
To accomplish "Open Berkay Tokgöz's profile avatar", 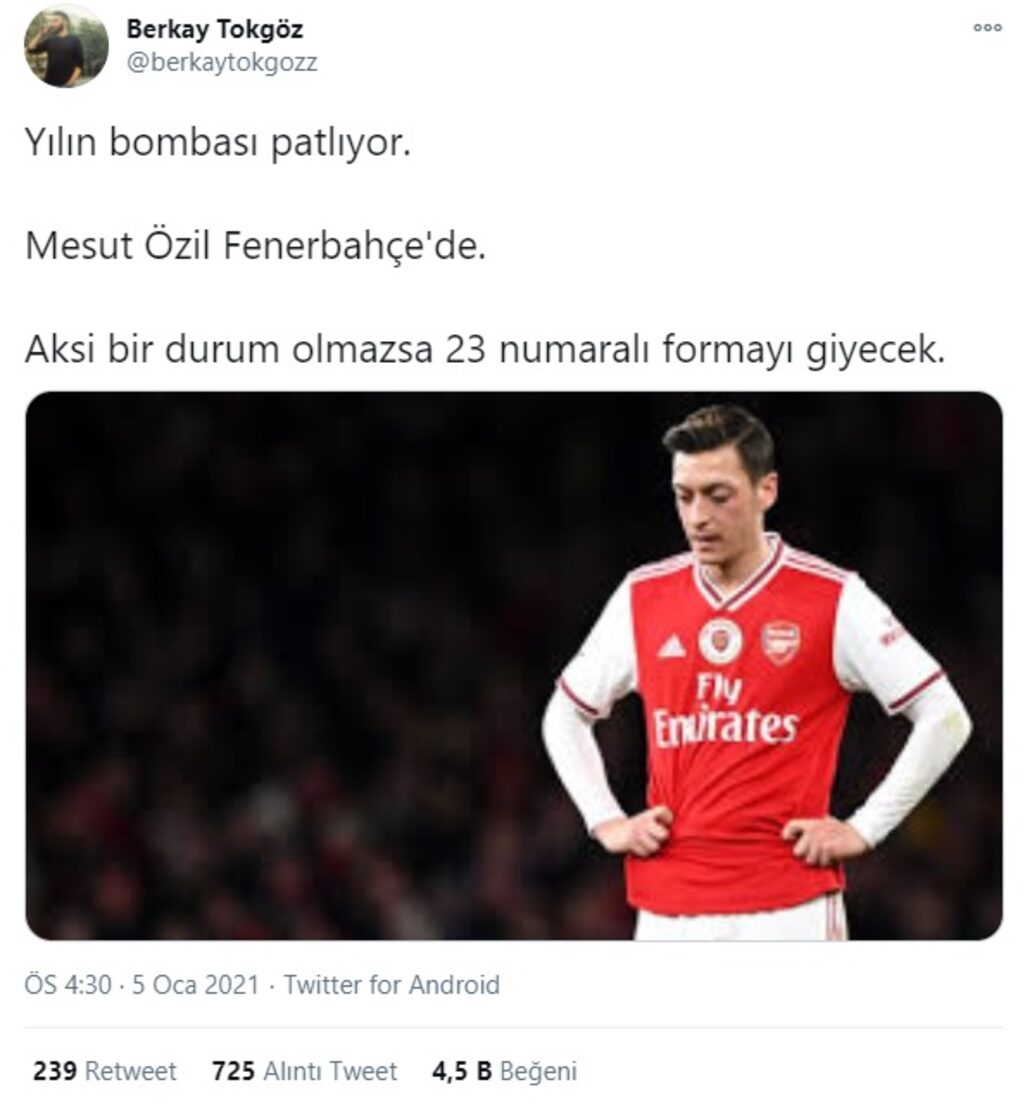I will (66, 46).
